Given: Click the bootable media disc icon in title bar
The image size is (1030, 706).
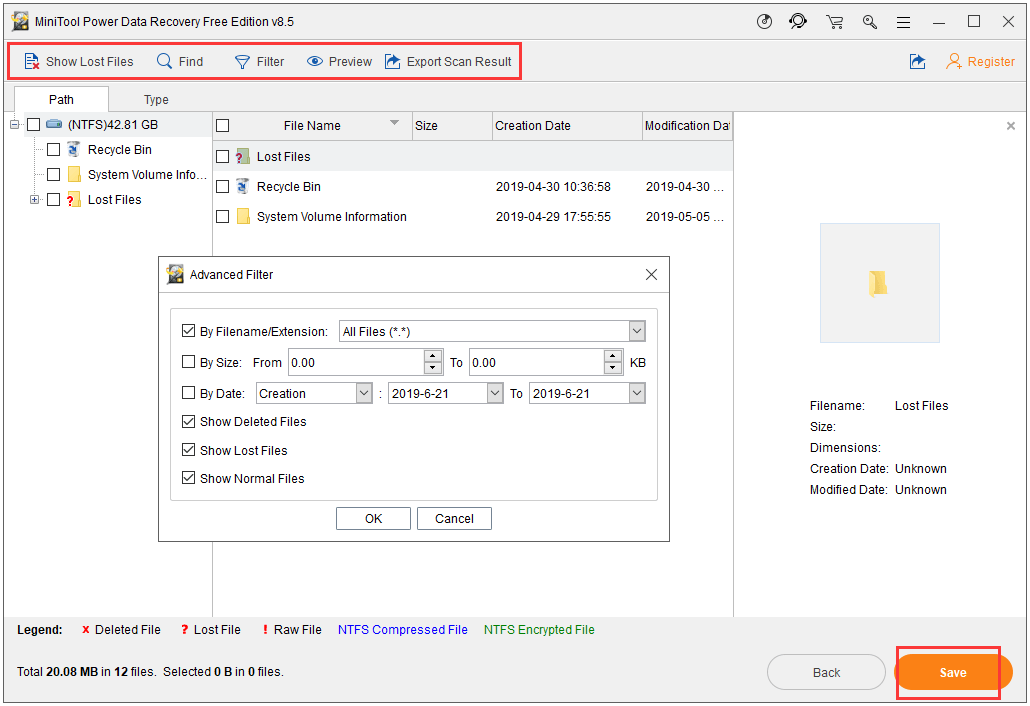Looking at the screenshot, I should coord(764,22).
